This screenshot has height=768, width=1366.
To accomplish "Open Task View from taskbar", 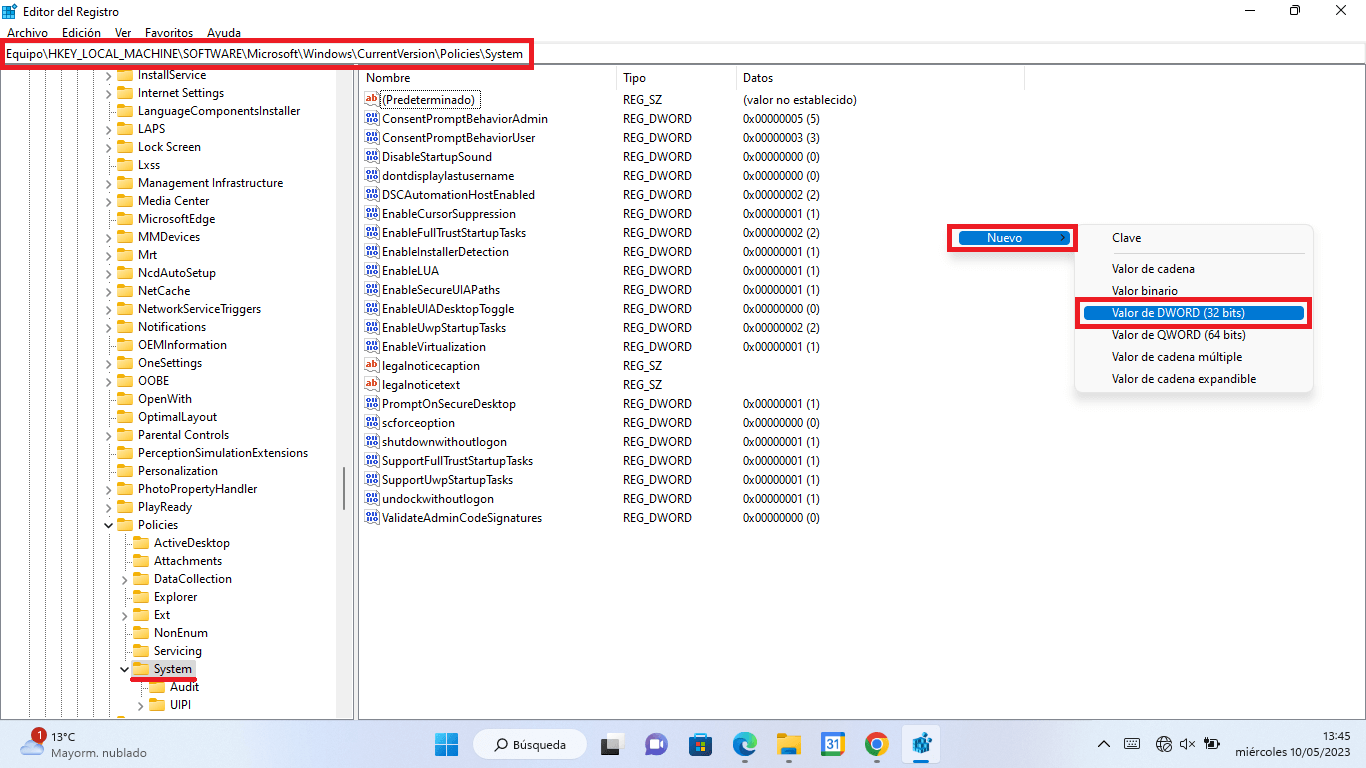I will [x=612, y=744].
